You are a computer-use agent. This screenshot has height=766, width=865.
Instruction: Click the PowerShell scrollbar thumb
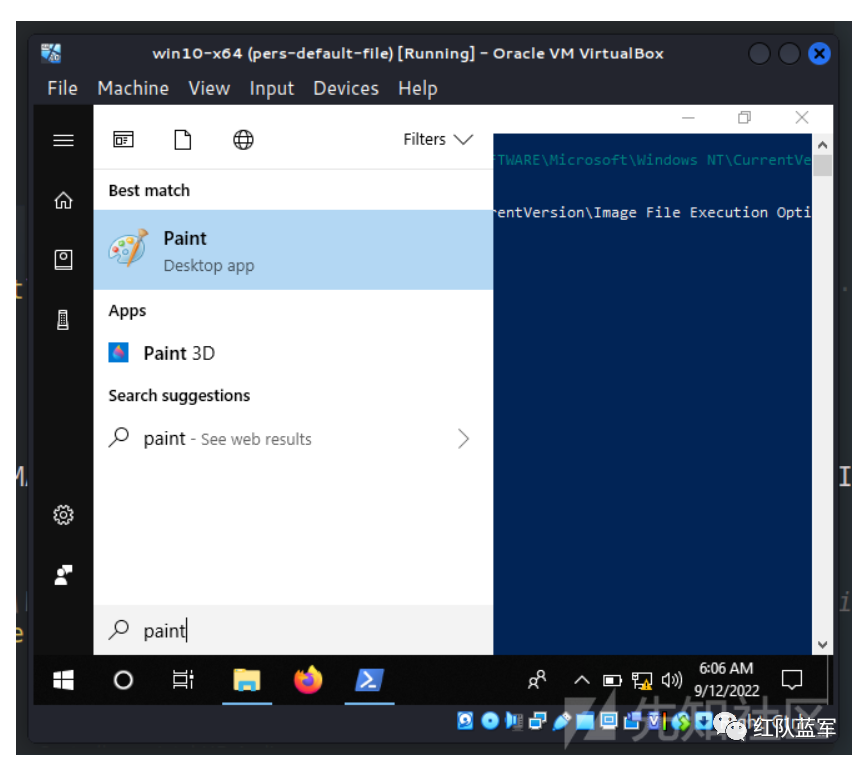click(823, 165)
